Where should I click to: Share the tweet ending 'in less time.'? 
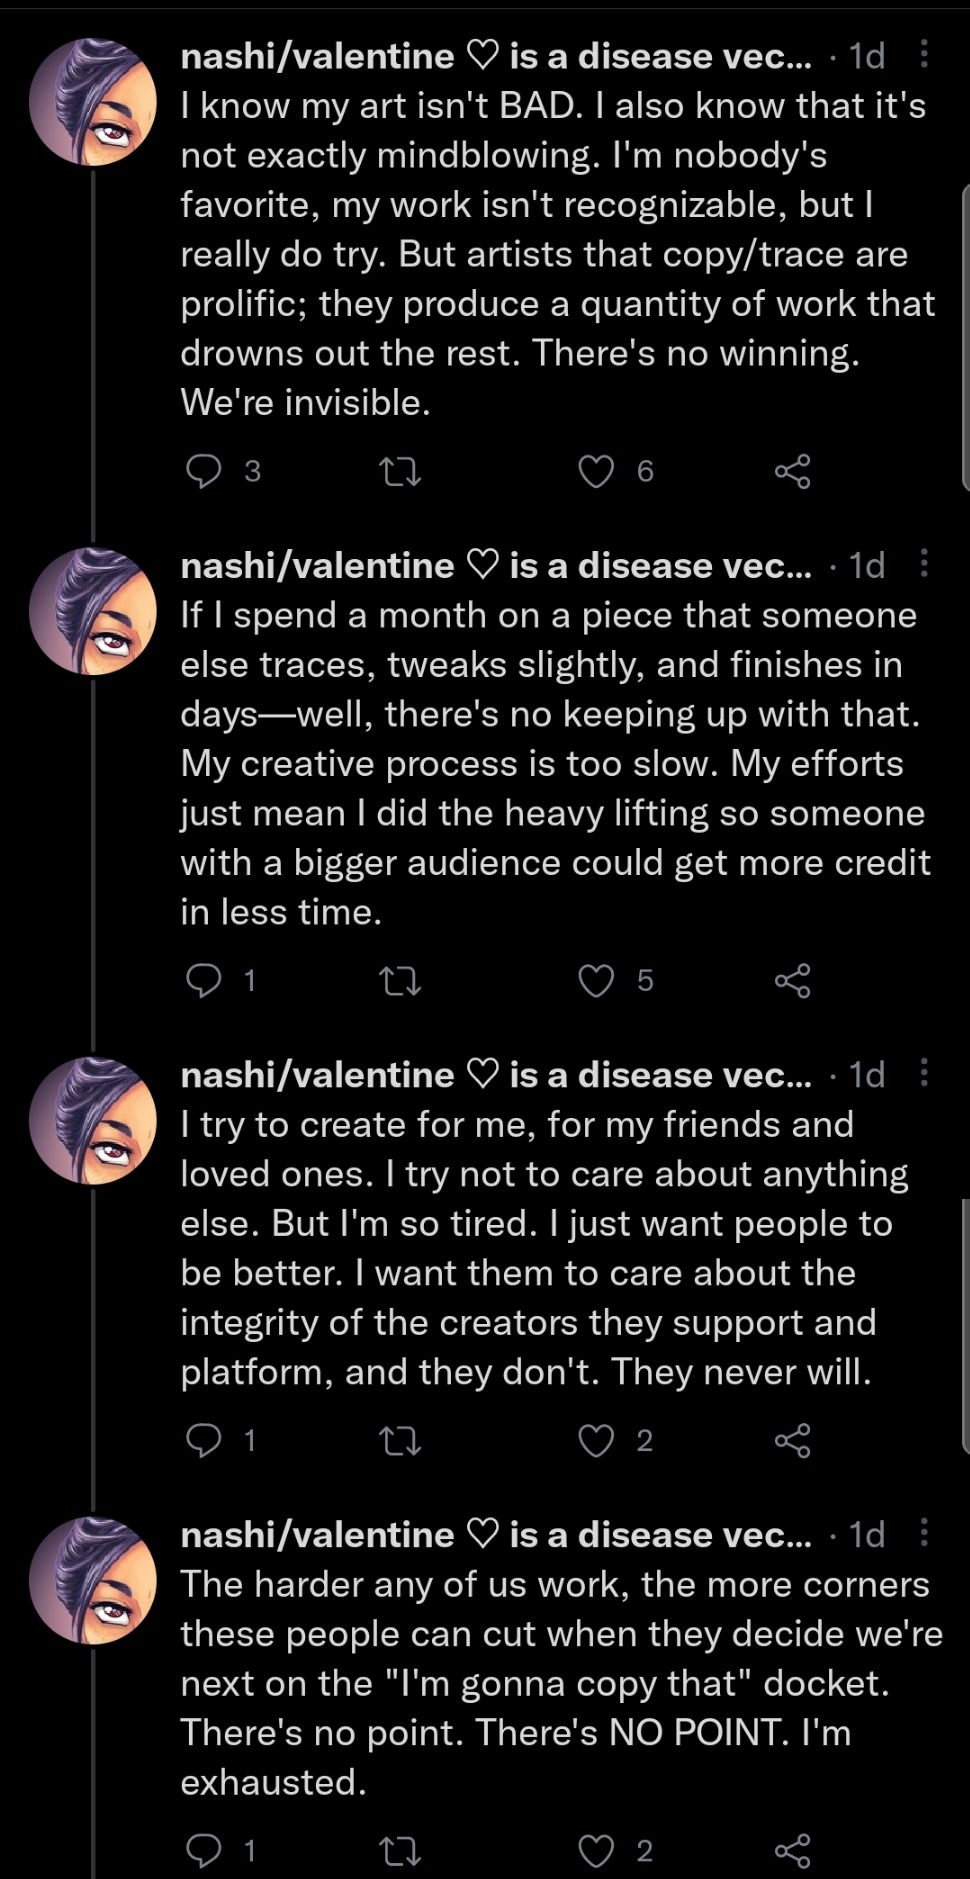pyautogui.click(x=792, y=980)
